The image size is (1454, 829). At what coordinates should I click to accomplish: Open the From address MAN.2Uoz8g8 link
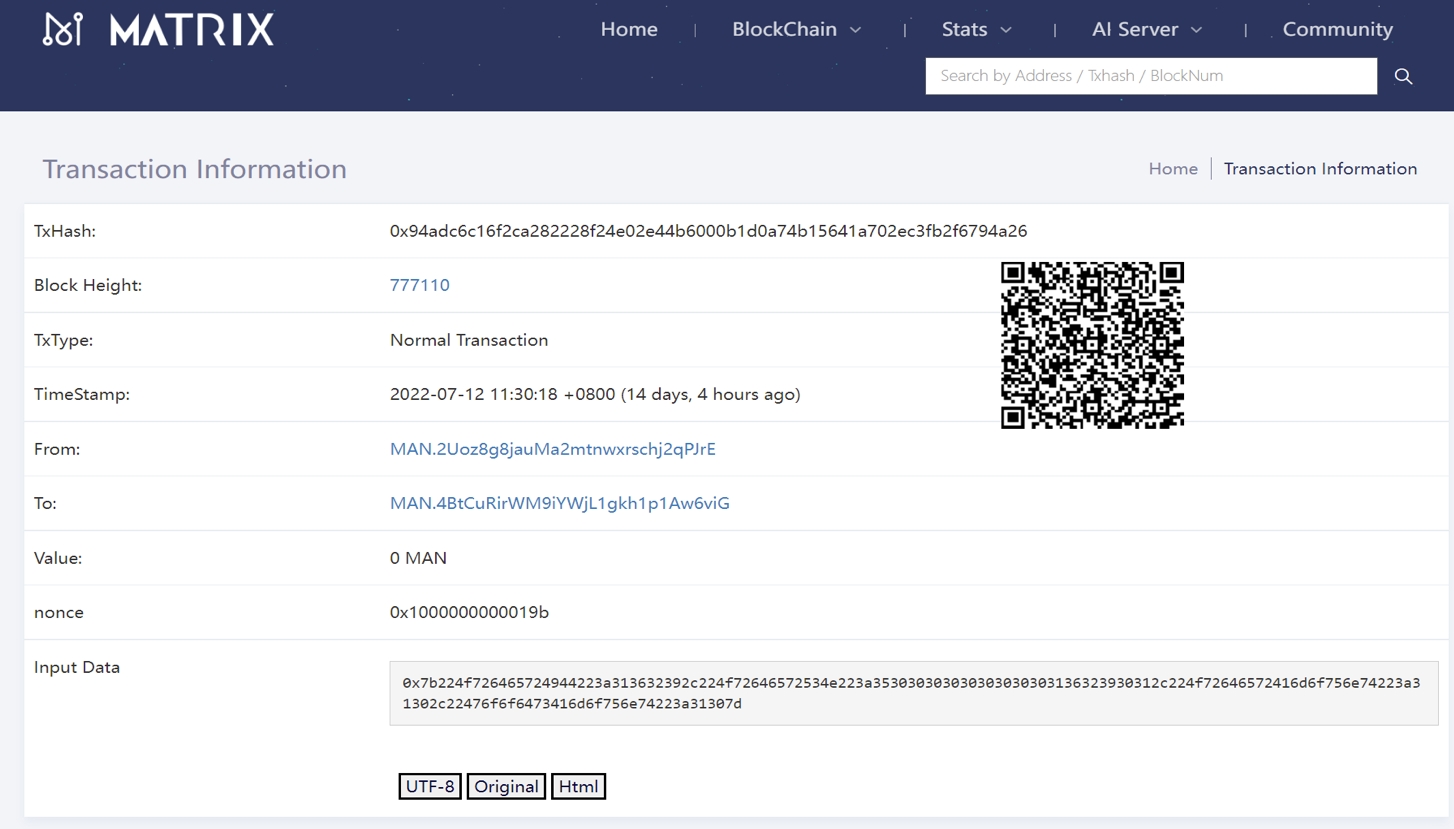point(552,449)
